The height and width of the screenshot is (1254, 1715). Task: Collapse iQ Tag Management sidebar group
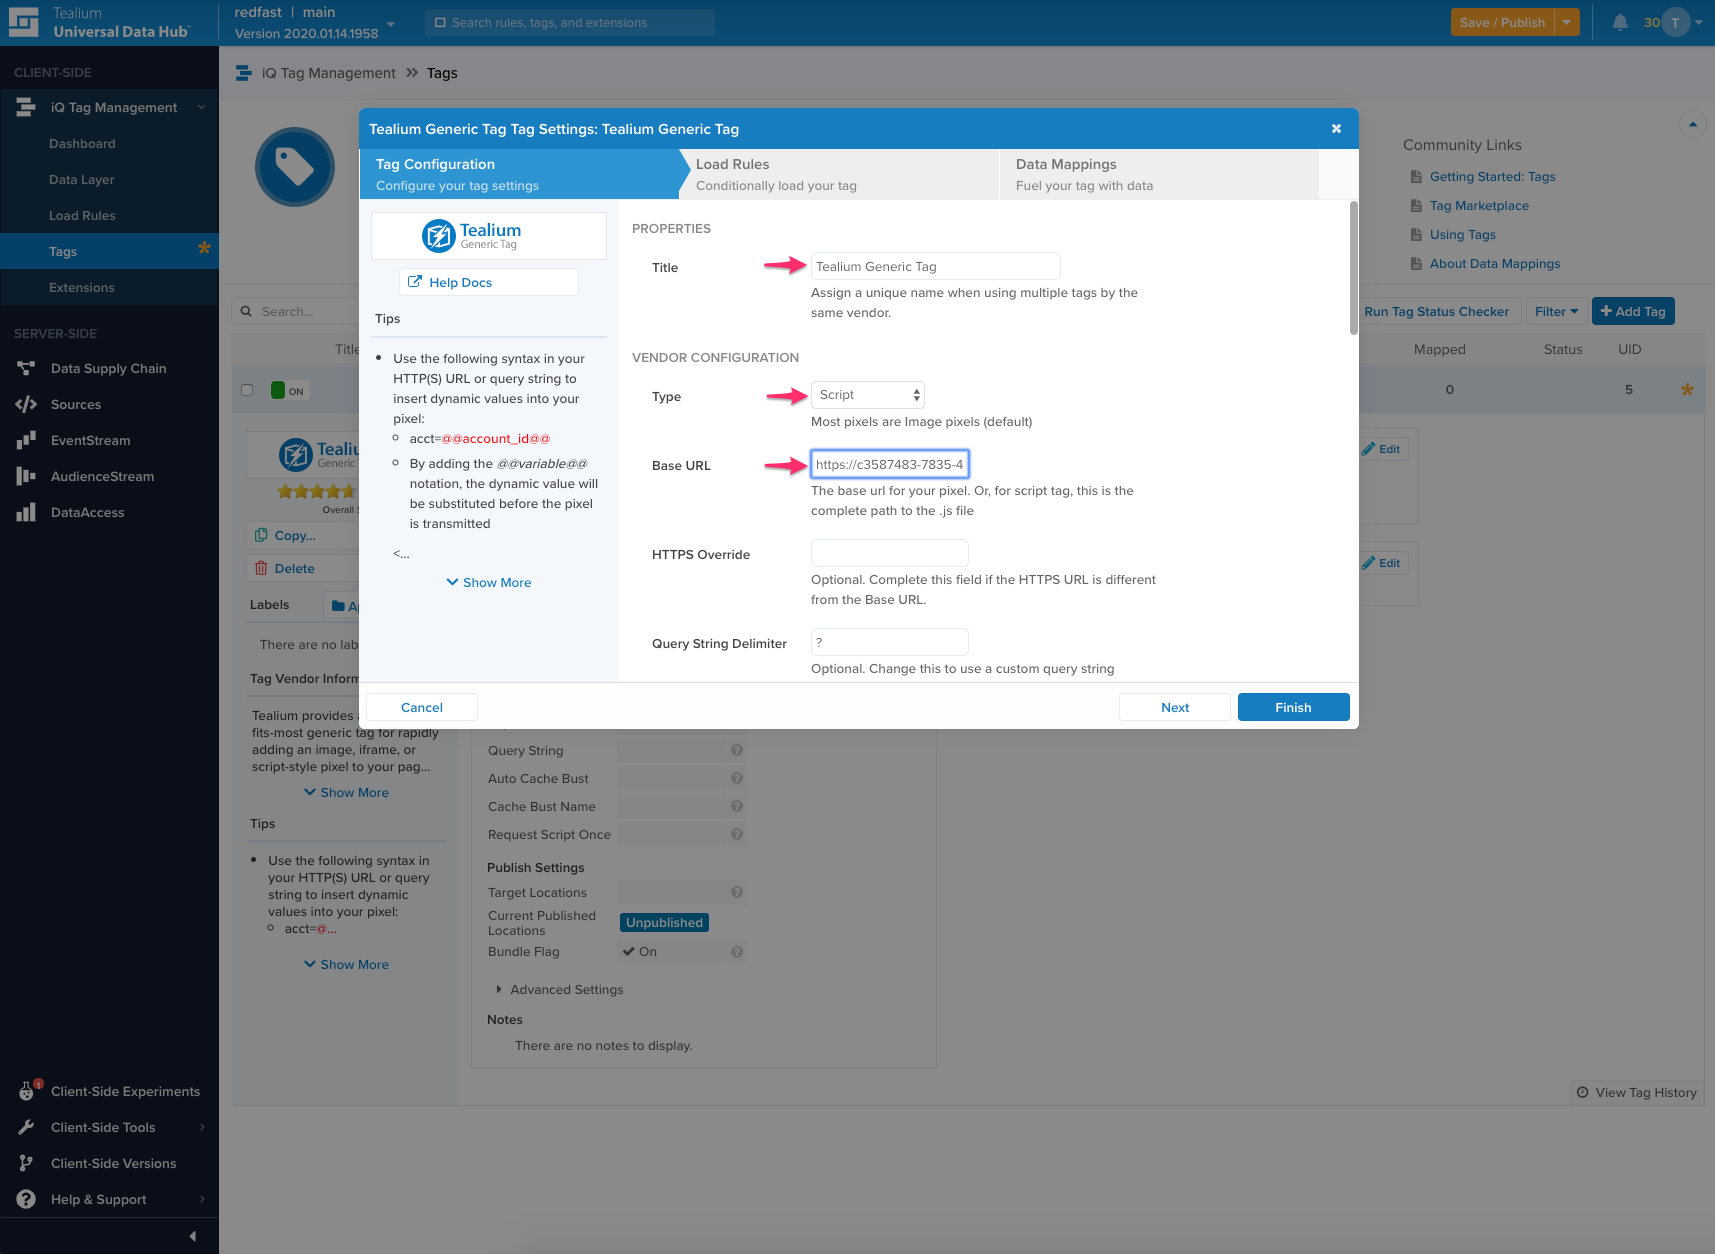[x=202, y=107]
